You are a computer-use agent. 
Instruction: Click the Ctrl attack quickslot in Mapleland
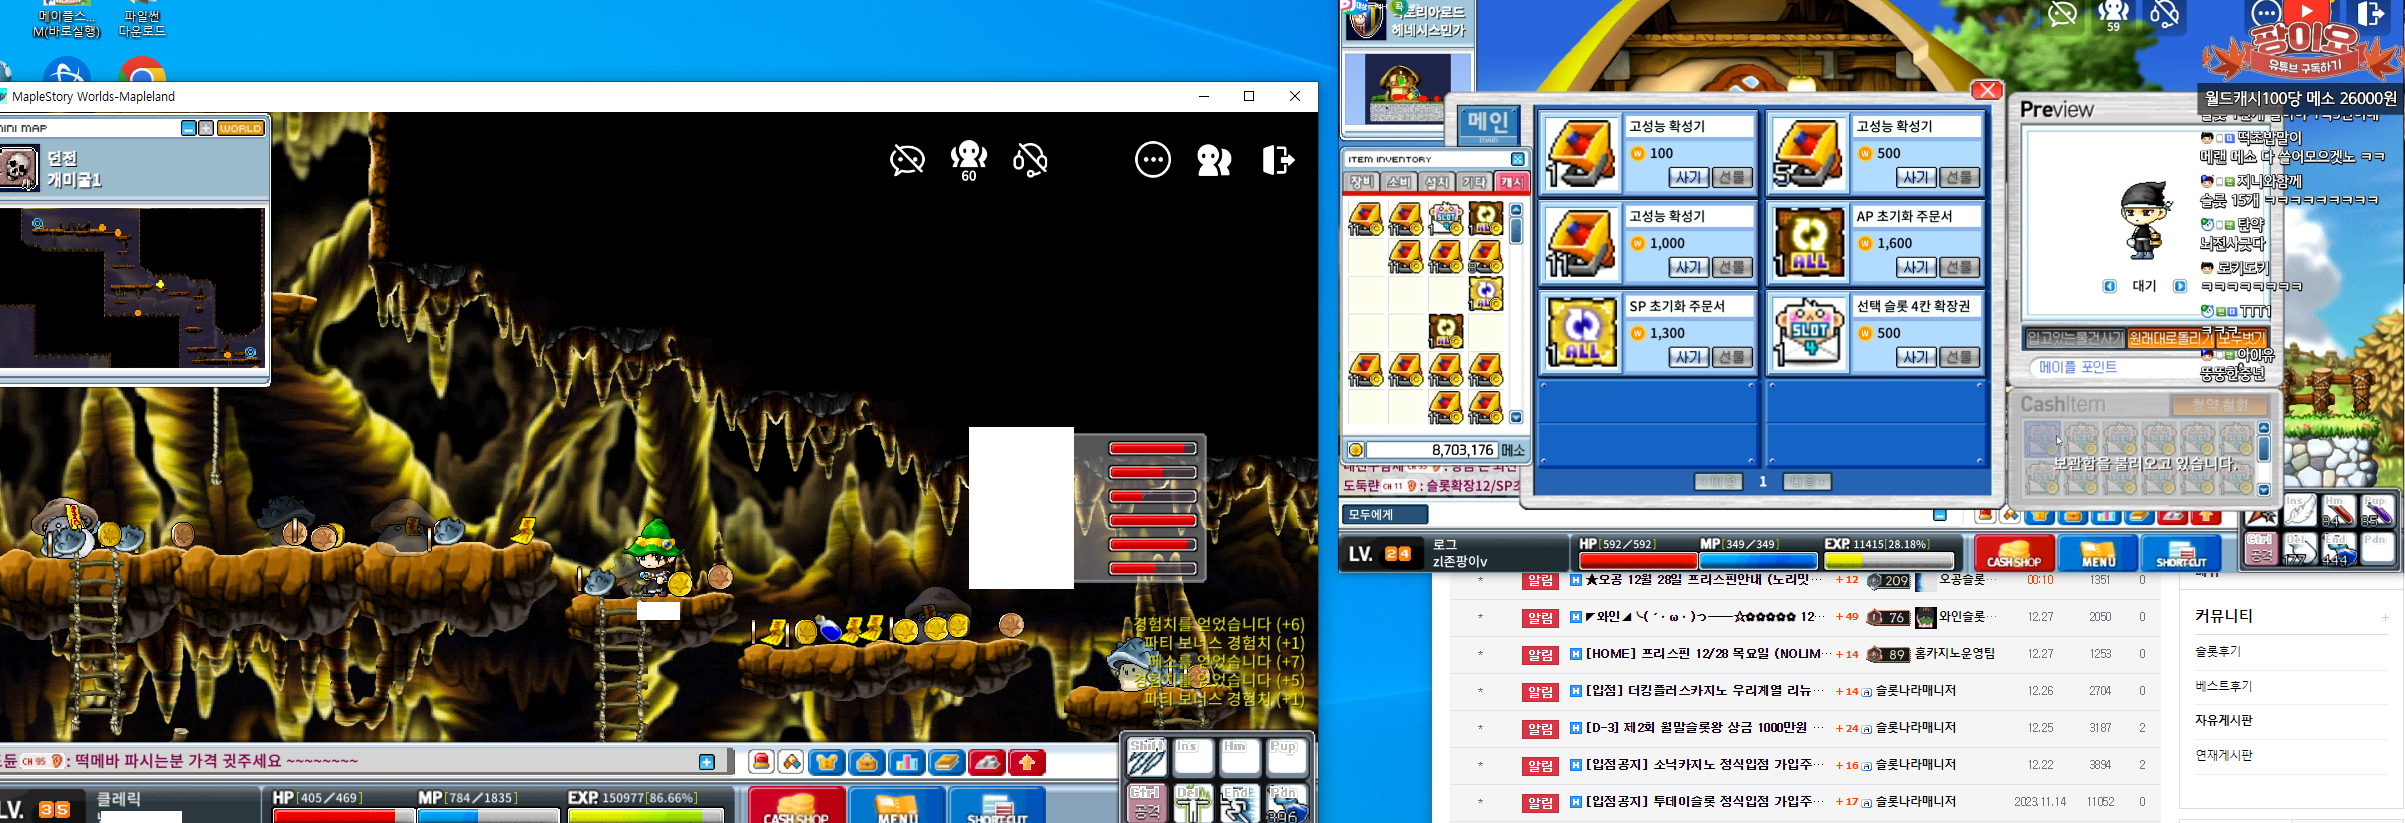[1147, 803]
